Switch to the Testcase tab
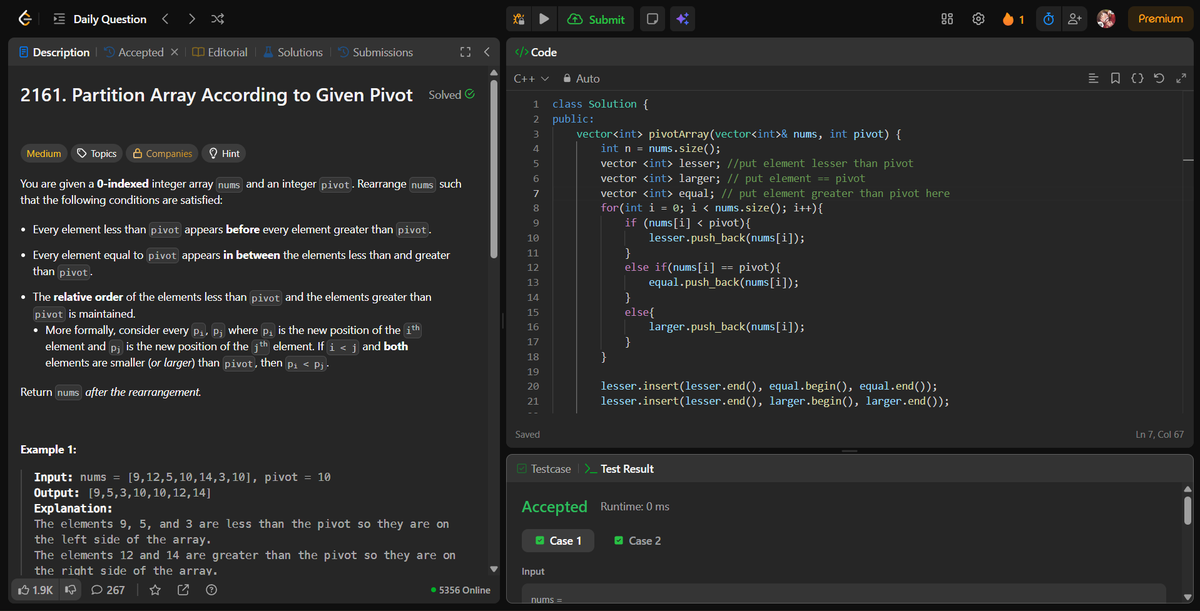1200x611 pixels. coord(544,468)
